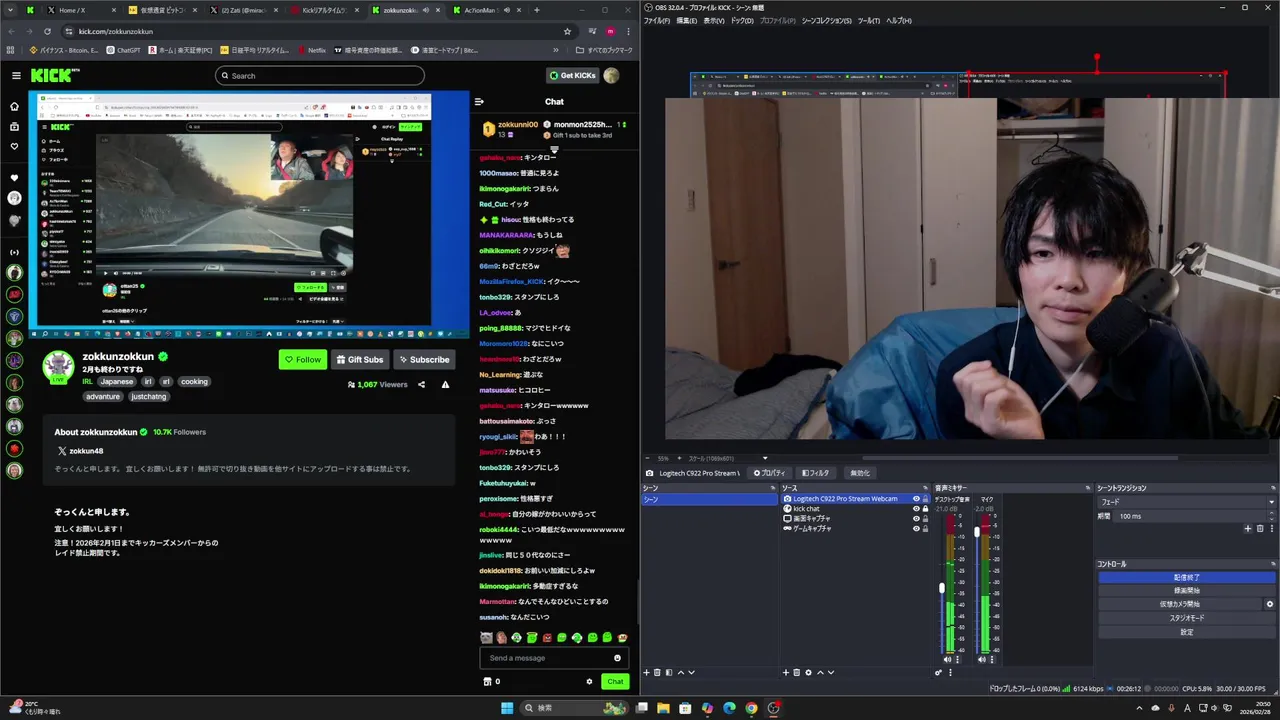Mute the Desktop audio speaker icon
The width and height of the screenshot is (1280, 720).
(947, 660)
